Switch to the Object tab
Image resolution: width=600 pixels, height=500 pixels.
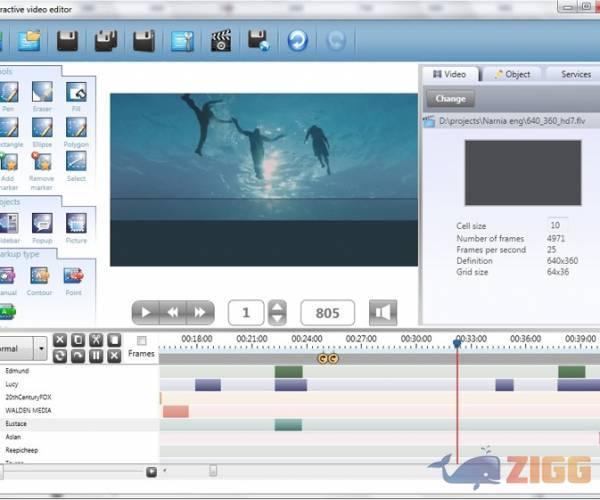(x=513, y=74)
